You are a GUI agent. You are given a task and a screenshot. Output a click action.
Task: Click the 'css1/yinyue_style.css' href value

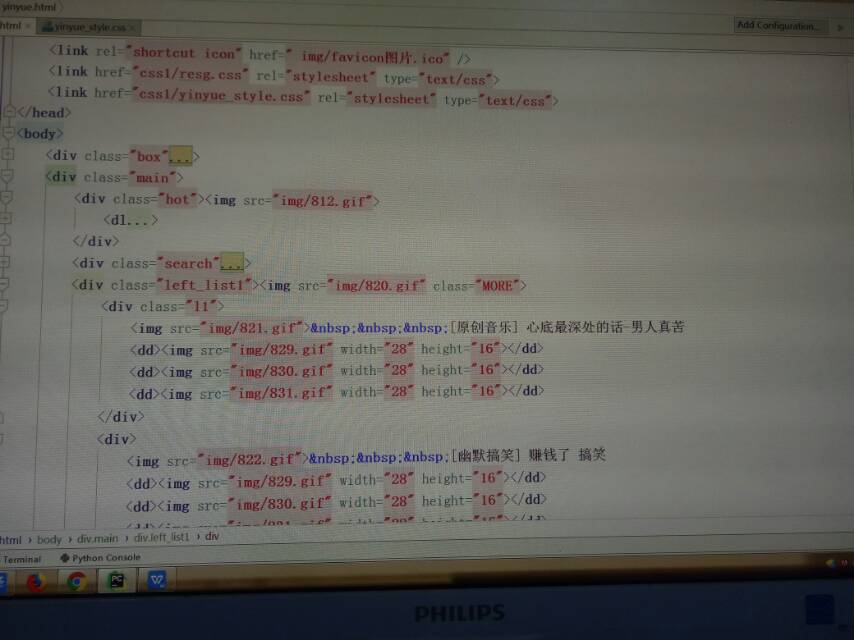pyautogui.click(x=221, y=95)
